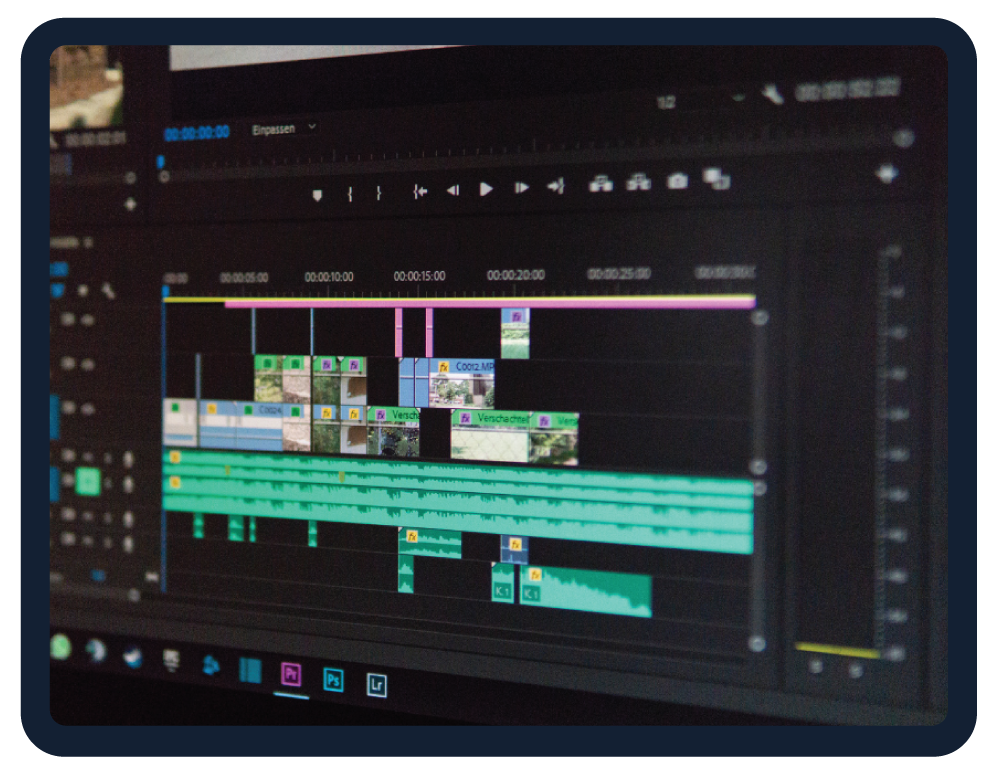Open the monitor settings wrench icon
The width and height of the screenshot is (1000, 779).
771,95
